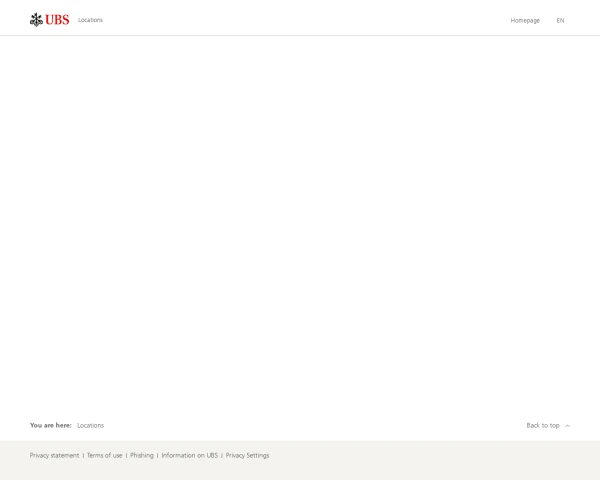
Task: Open Information on UBS footer link
Action: [189, 455]
